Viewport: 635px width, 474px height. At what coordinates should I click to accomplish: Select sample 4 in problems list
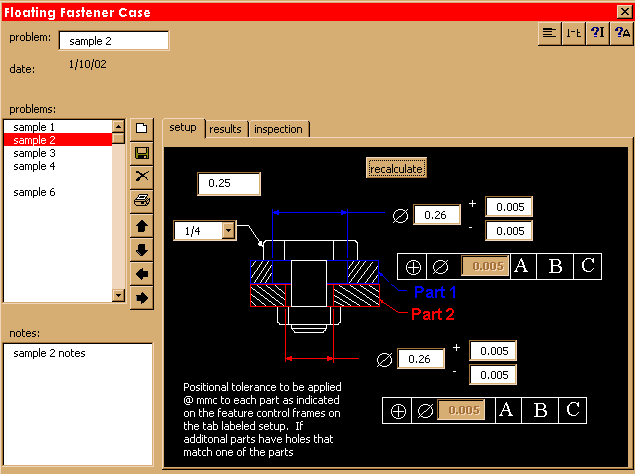pos(34,166)
